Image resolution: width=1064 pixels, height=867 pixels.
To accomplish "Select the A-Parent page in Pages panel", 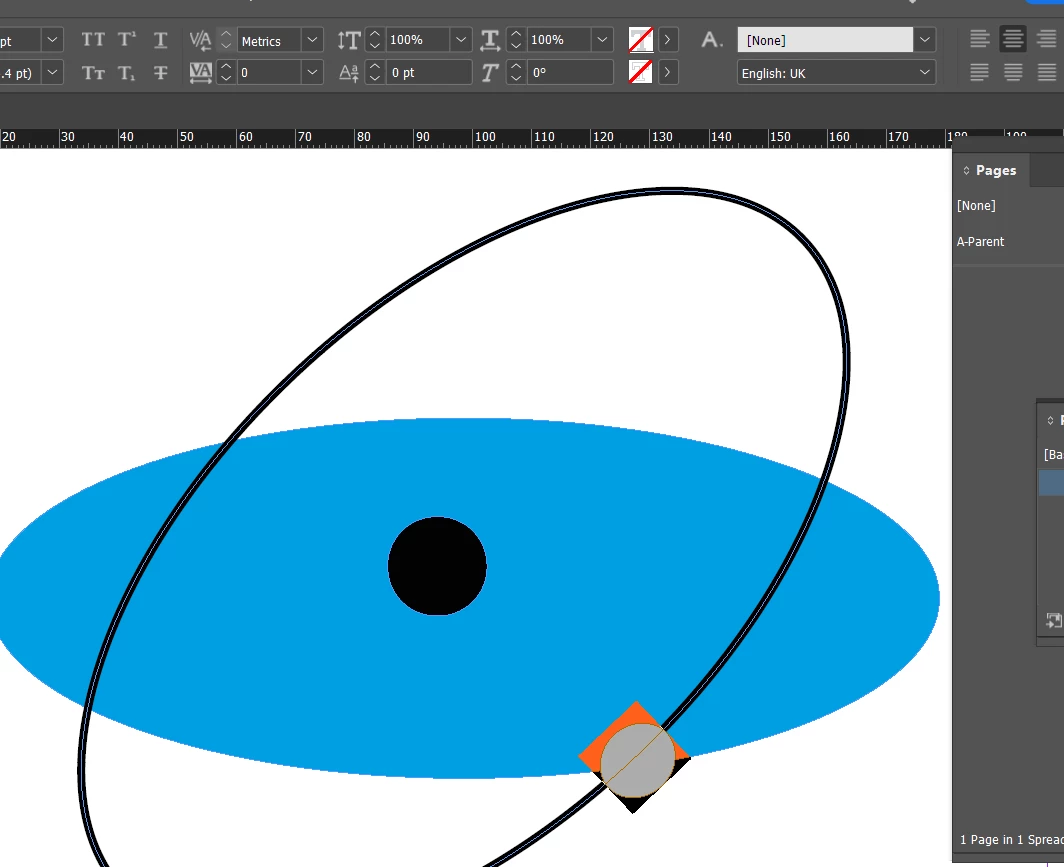I will (x=980, y=242).
